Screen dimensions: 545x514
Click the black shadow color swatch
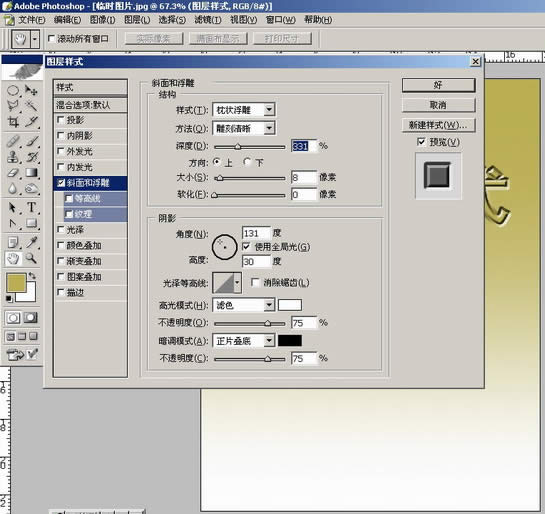[x=290, y=341]
